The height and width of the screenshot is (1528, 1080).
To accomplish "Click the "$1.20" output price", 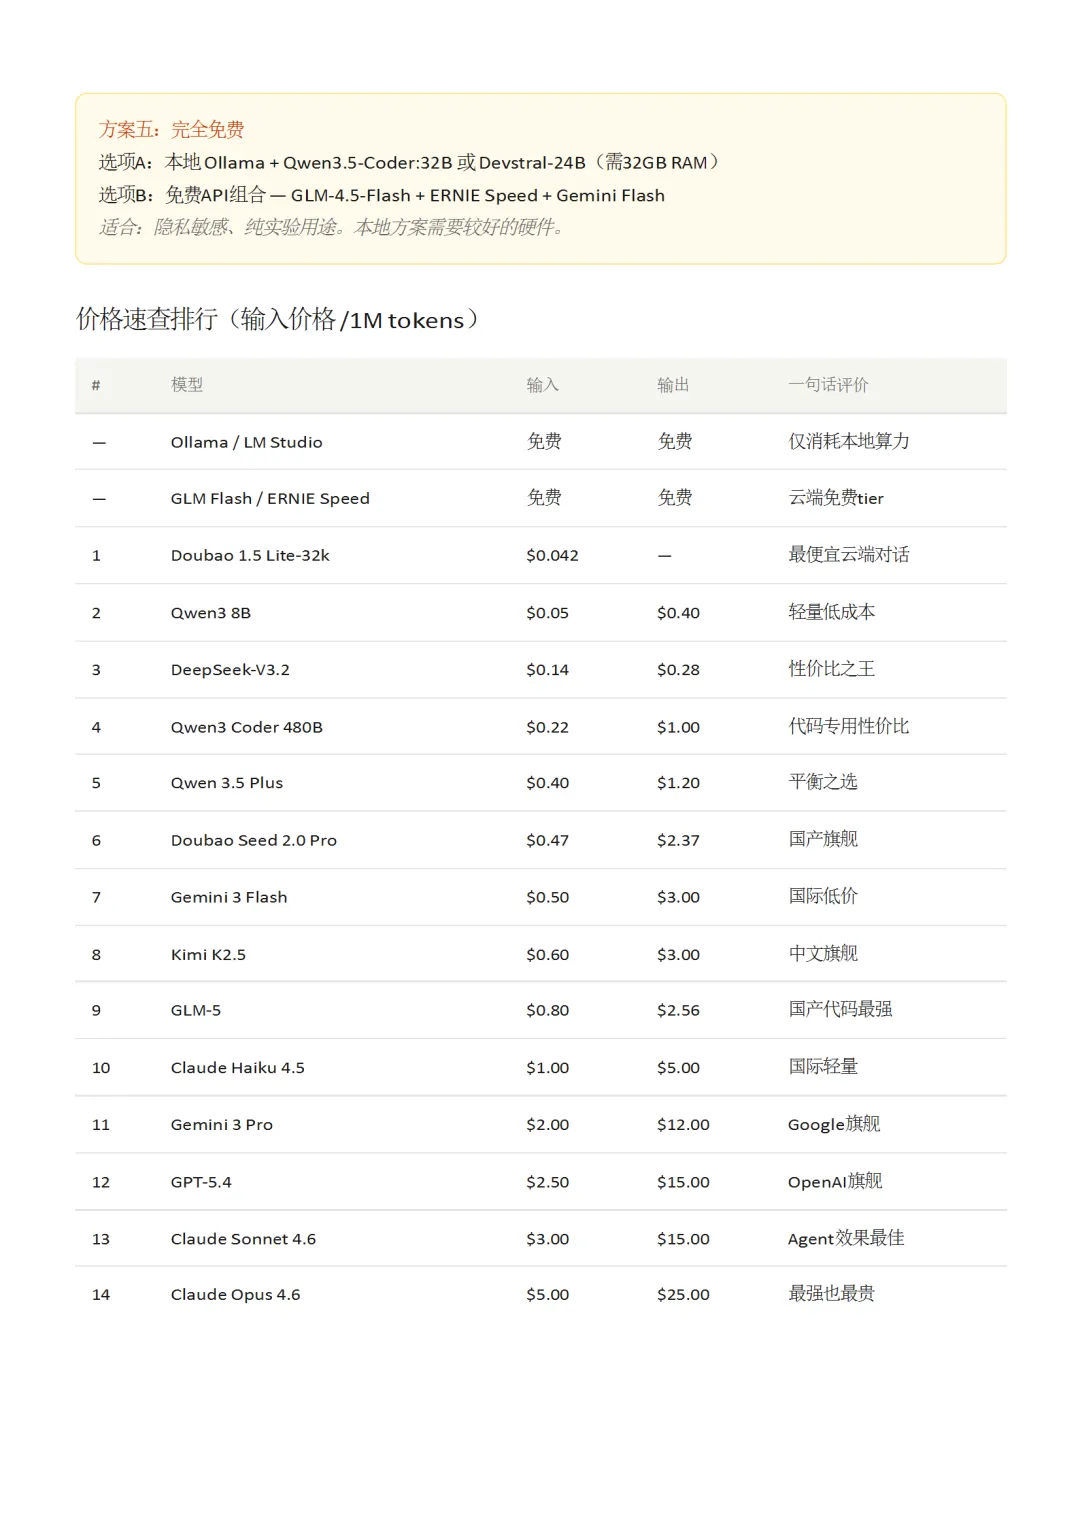I will 678,783.
